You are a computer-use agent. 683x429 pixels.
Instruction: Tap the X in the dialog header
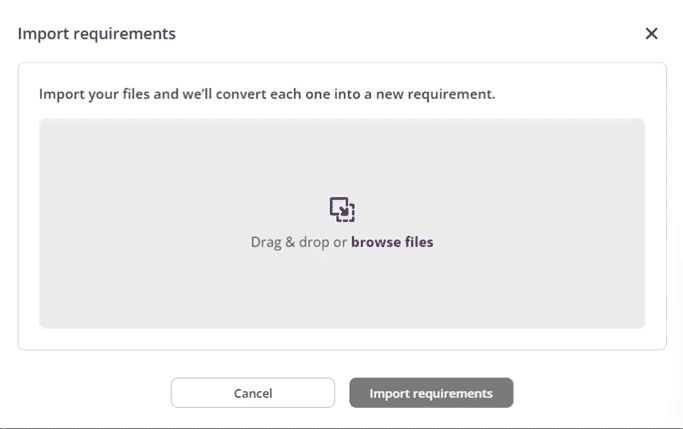[651, 34]
